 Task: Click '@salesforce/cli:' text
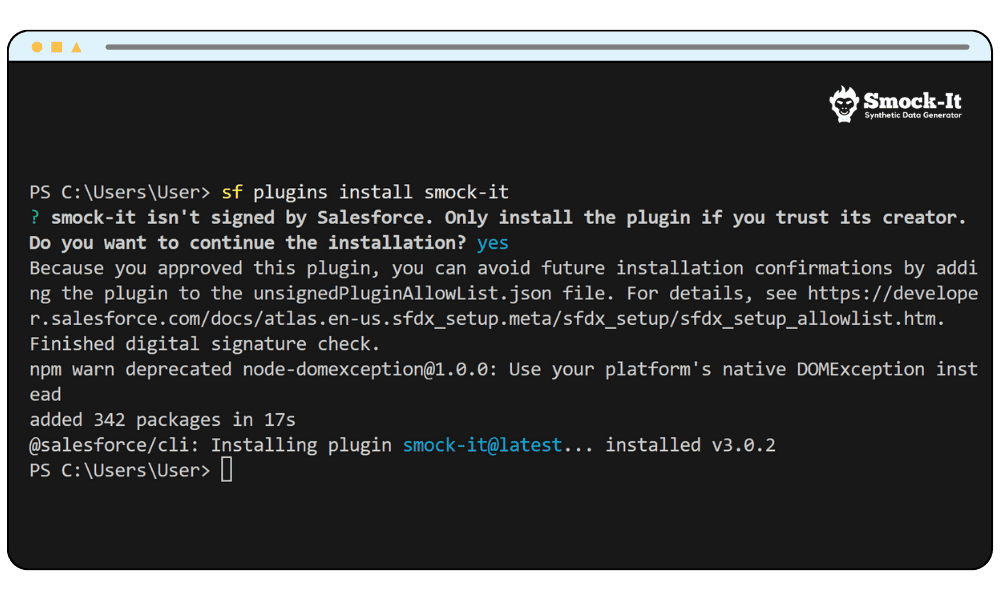(x=115, y=445)
